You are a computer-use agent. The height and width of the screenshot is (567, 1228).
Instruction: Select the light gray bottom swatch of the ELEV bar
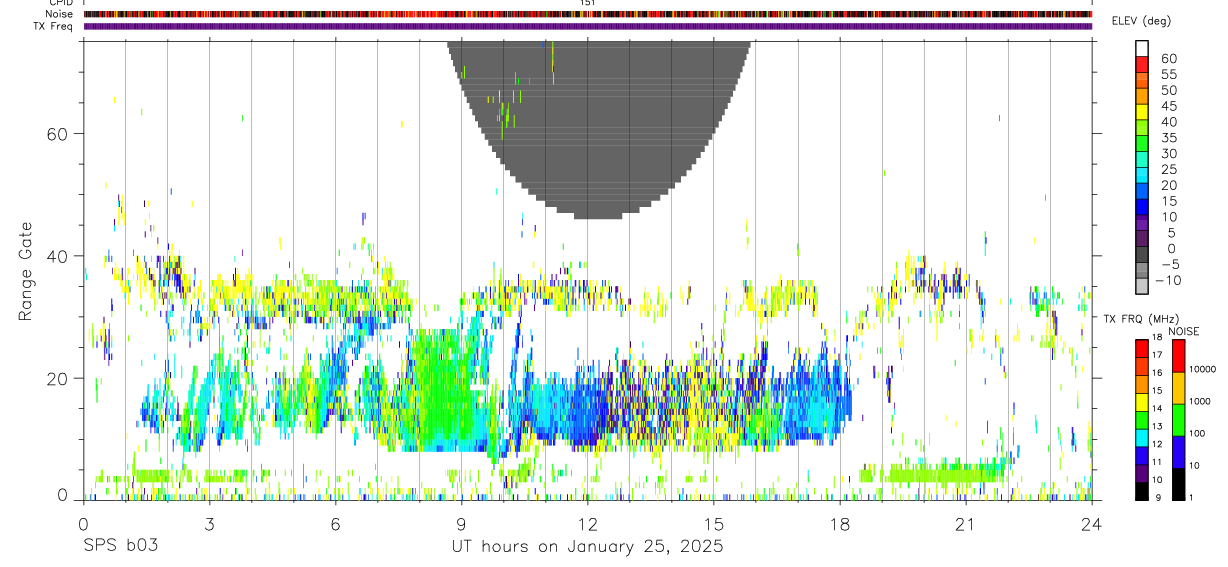[x=1142, y=286]
